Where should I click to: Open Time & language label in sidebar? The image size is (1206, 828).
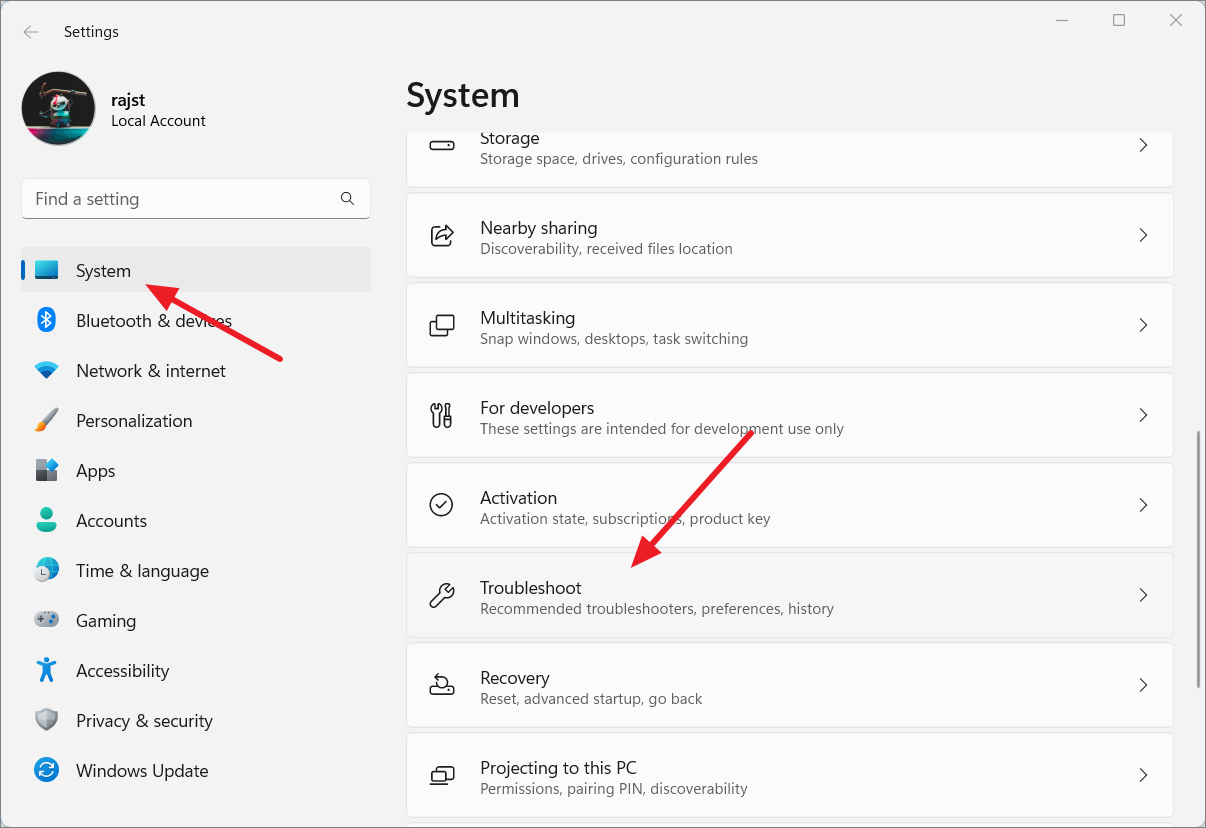[142, 571]
